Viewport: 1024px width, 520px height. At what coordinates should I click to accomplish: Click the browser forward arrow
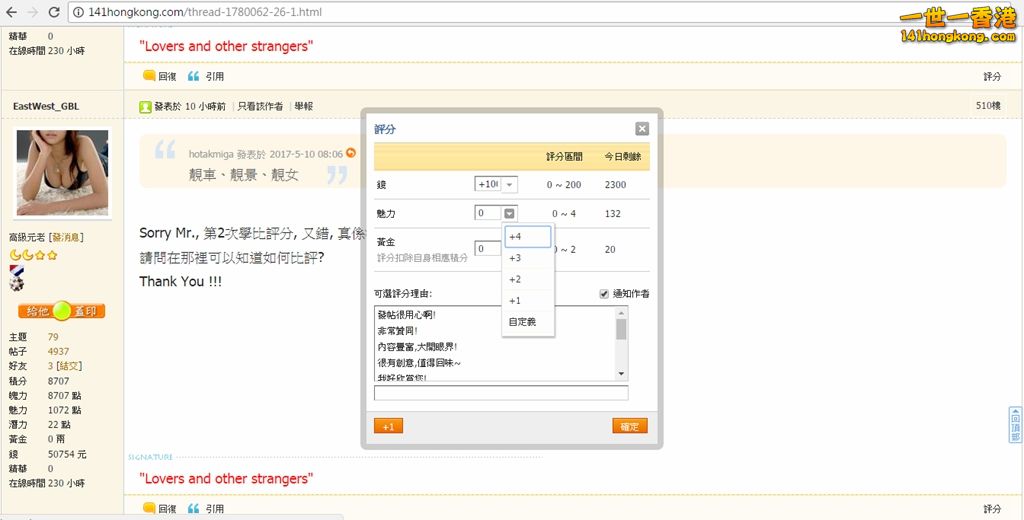pyautogui.click(x=34, y=12)
